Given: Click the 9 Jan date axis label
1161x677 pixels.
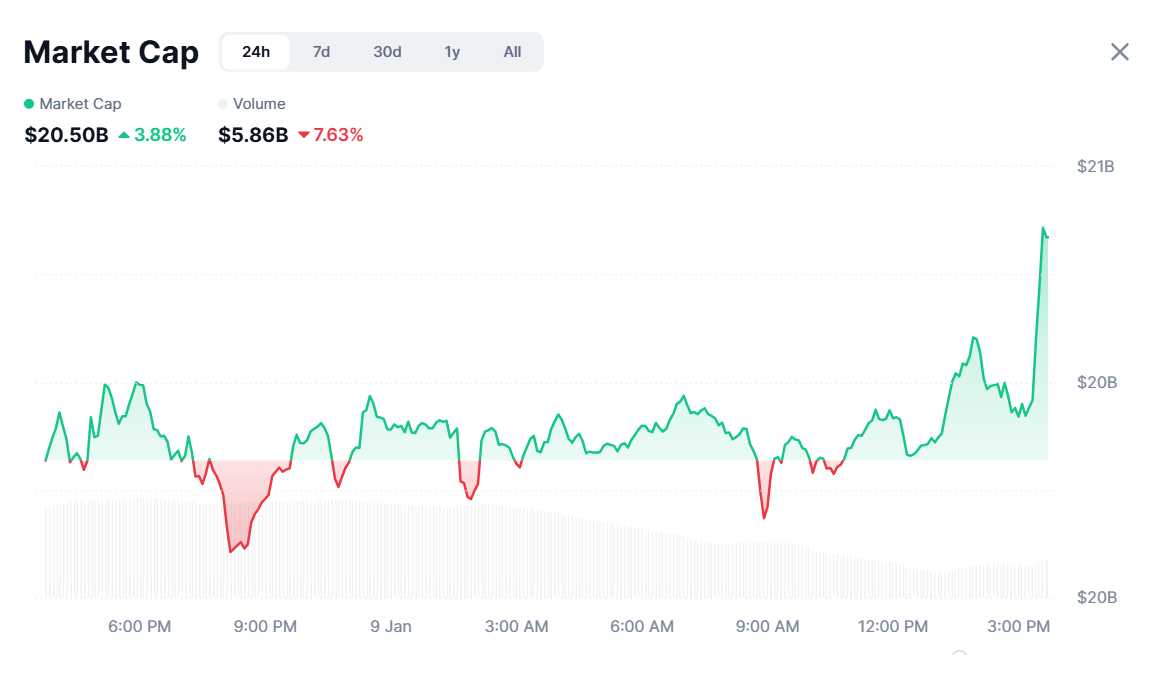Looking at the screenshot, I should click(390, 627).
